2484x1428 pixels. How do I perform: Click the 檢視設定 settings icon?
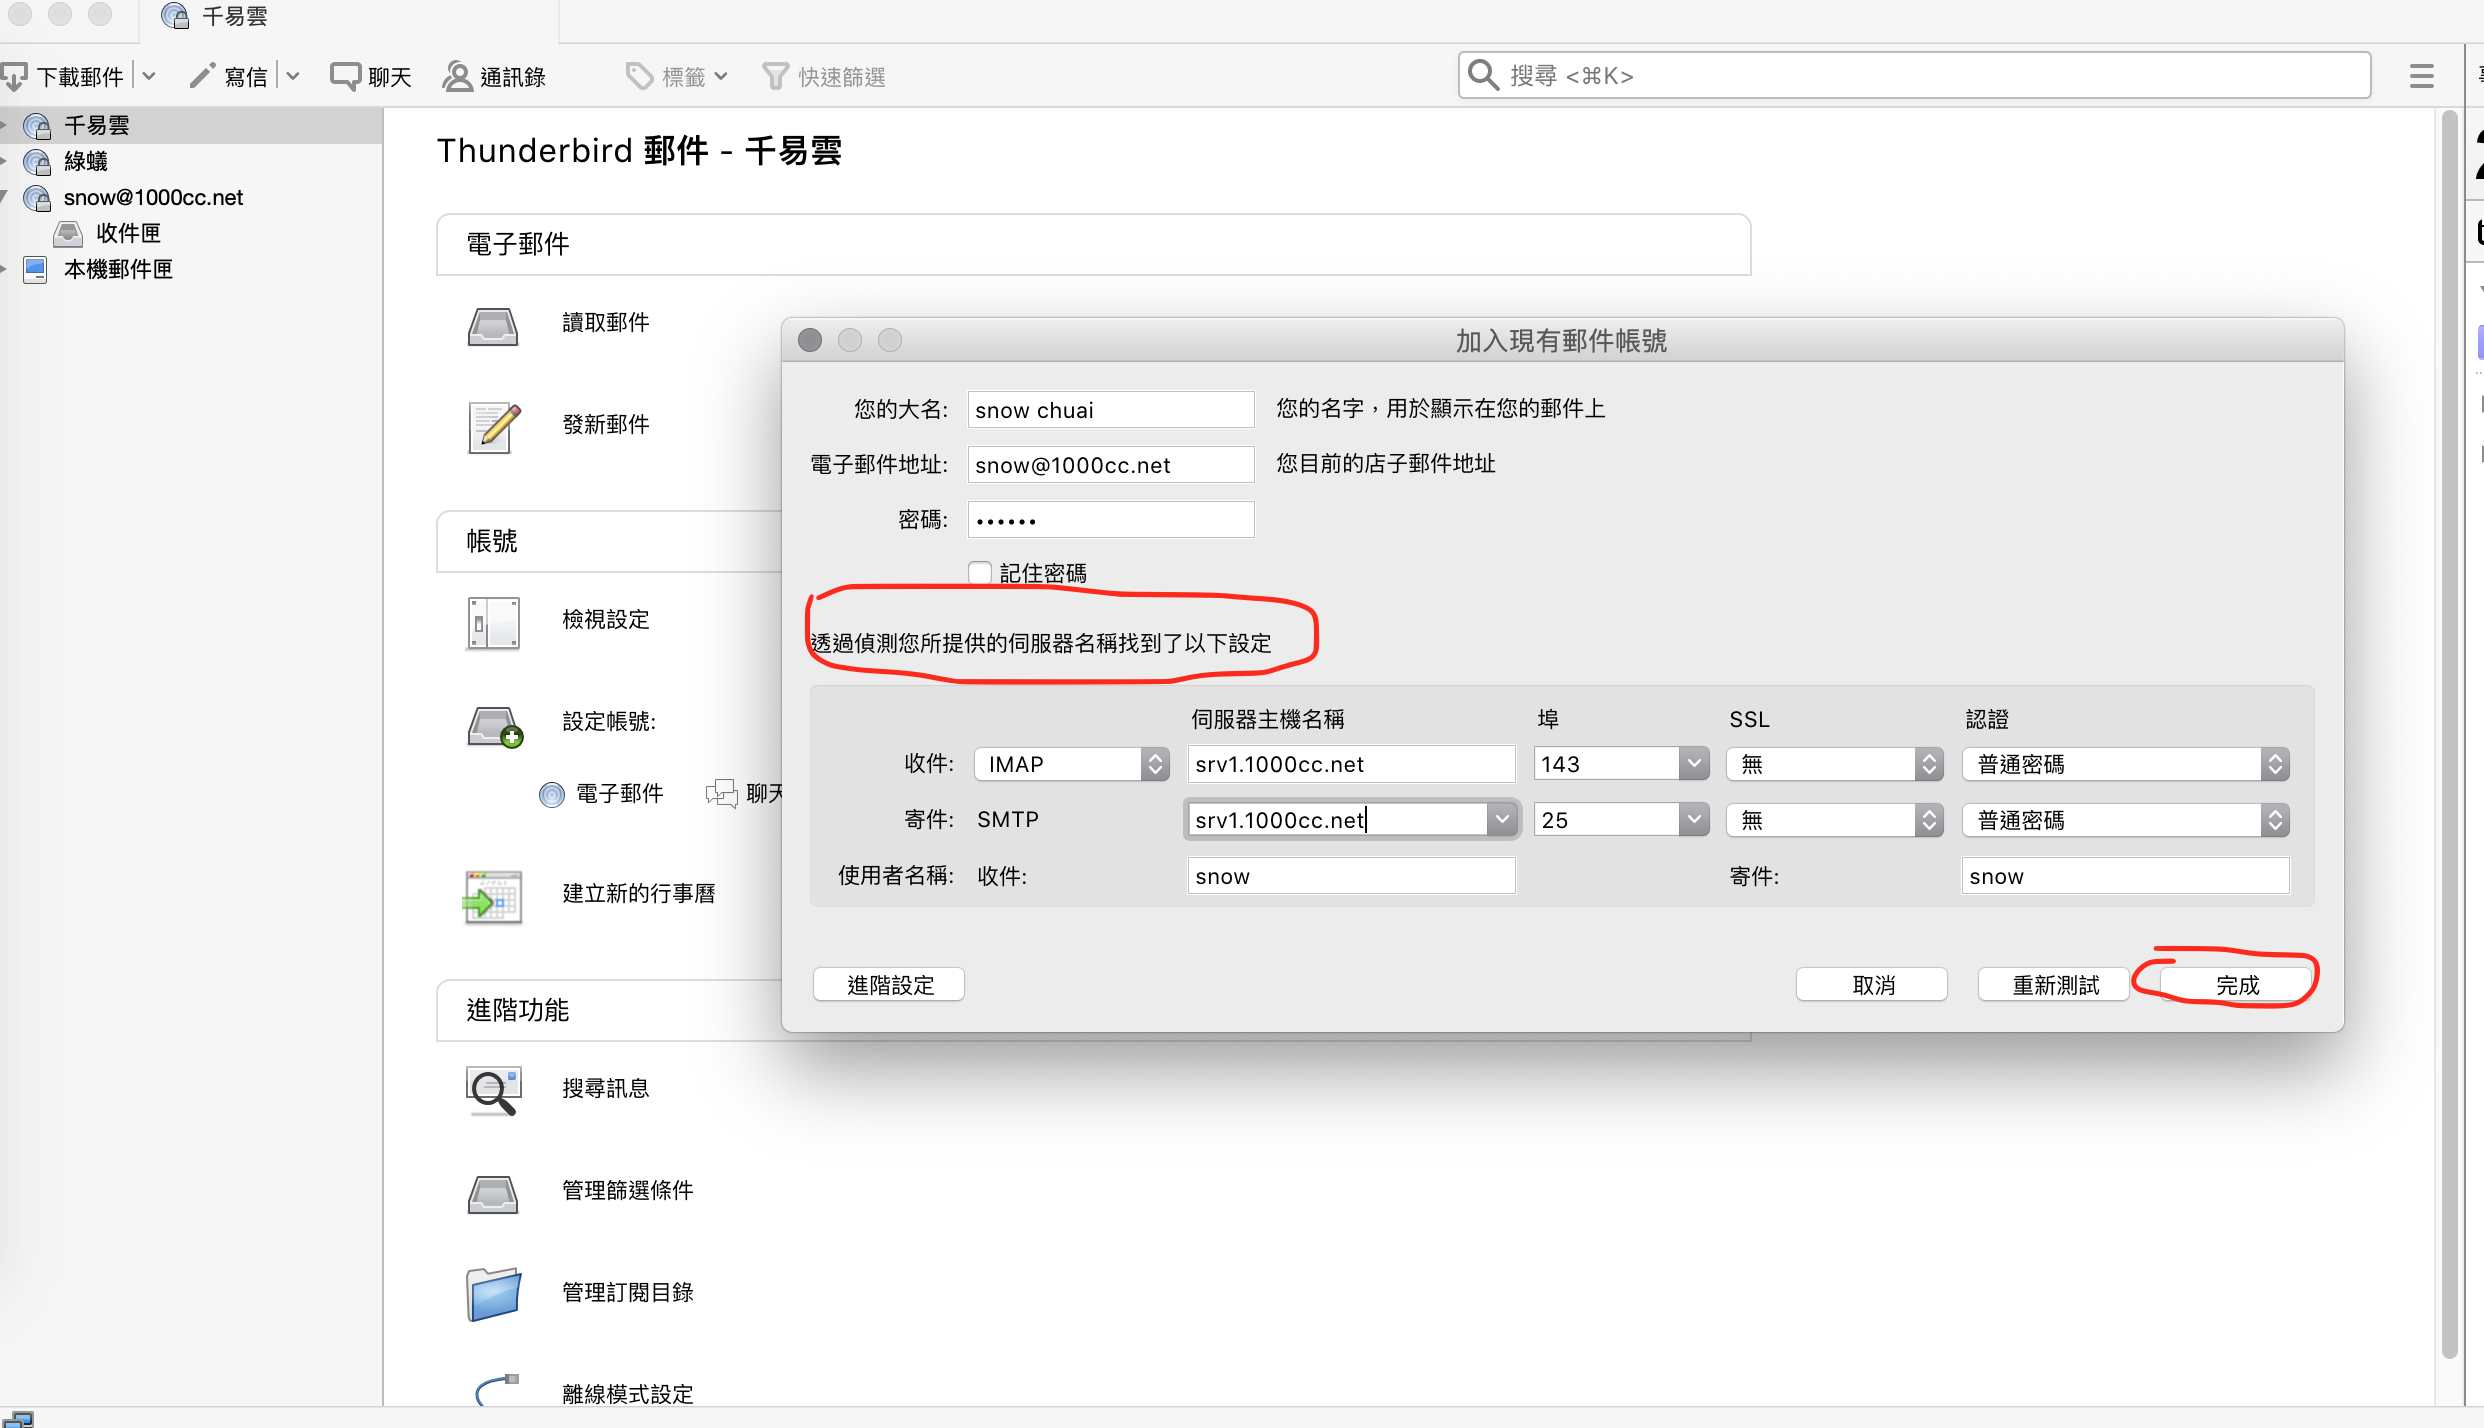(493, 623)
